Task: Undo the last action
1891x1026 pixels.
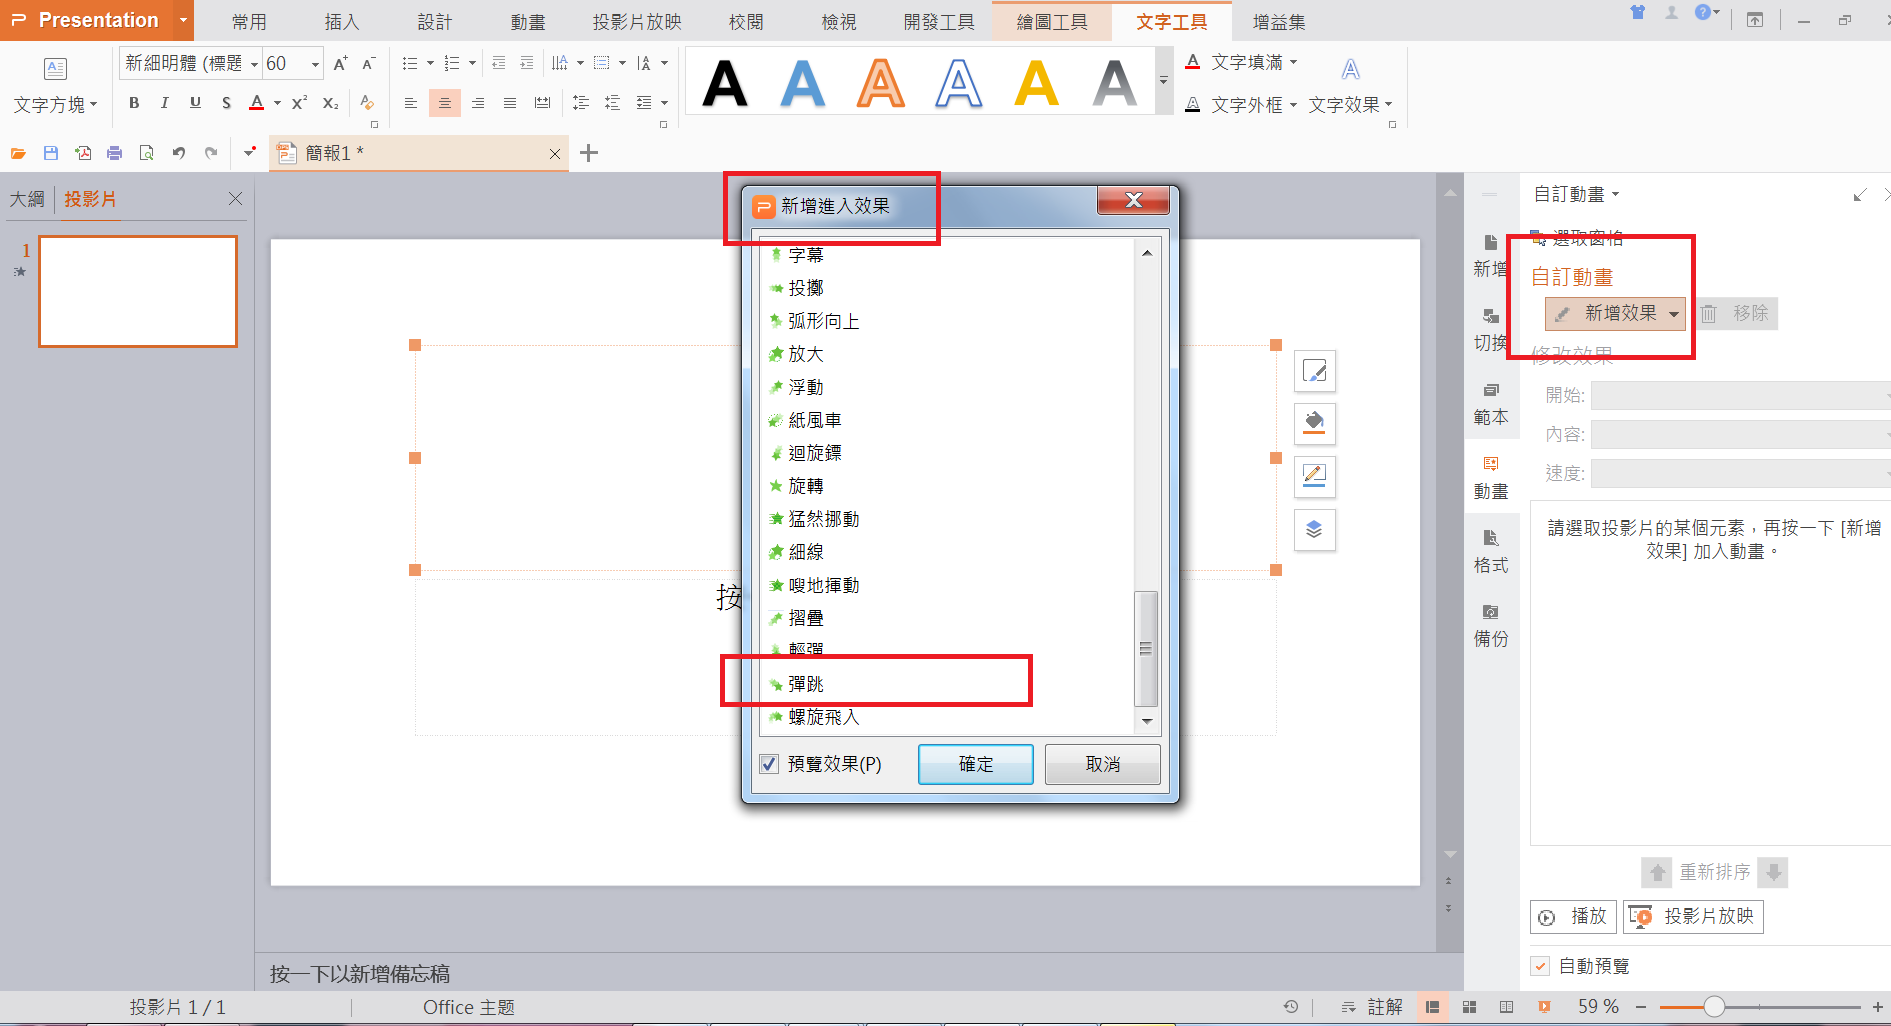Action: pos(179,153)
